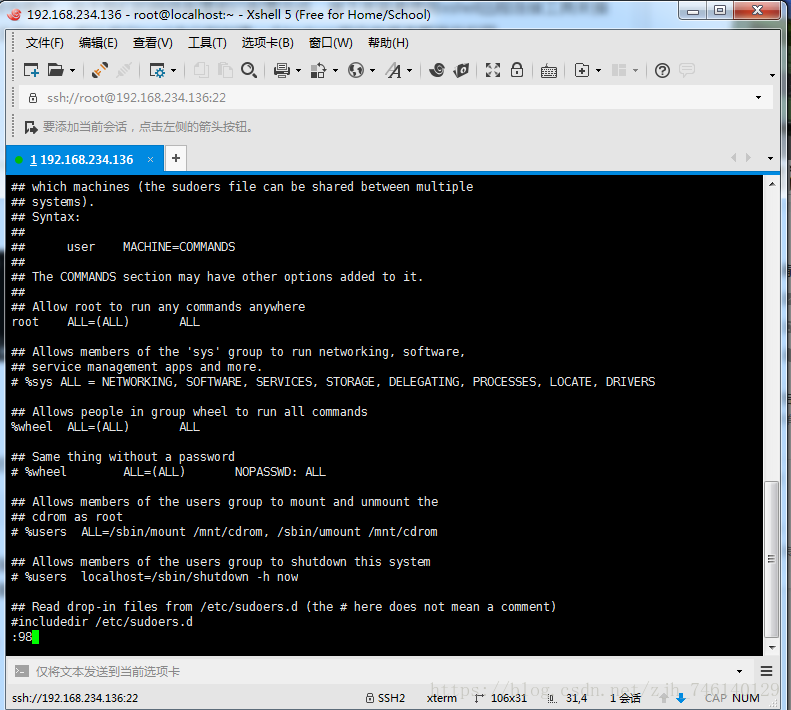Click the 'xterm' status bar entry
The height and width of the screenshot is (710, 791).
[441, 698]
